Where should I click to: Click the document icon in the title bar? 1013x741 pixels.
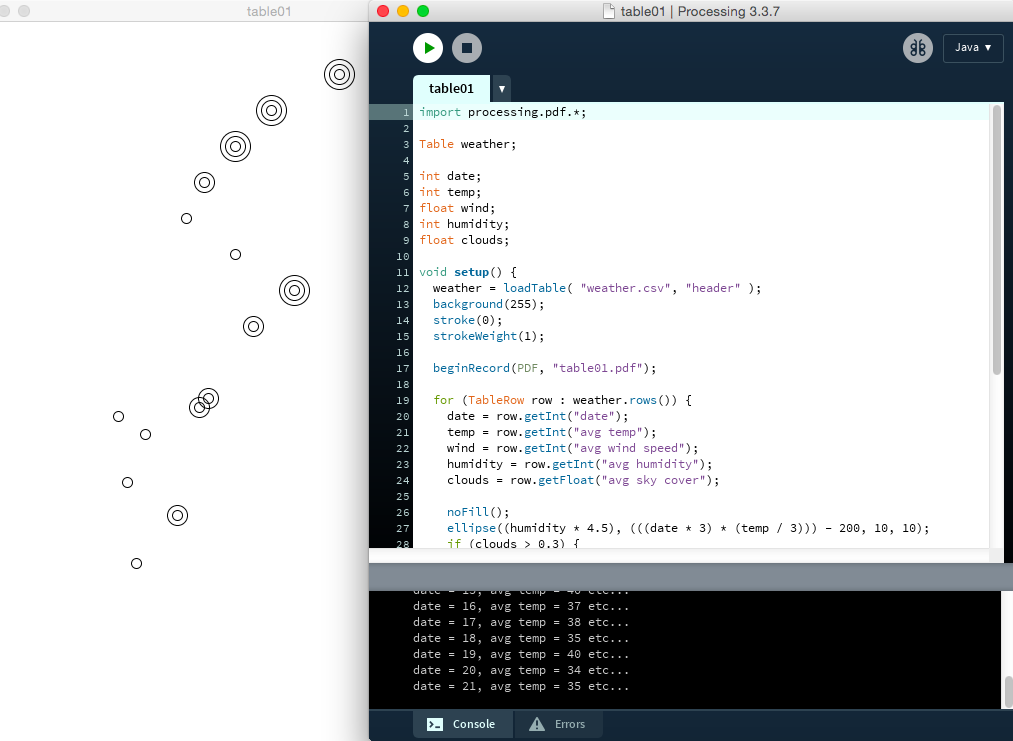[x=608, y=11]
